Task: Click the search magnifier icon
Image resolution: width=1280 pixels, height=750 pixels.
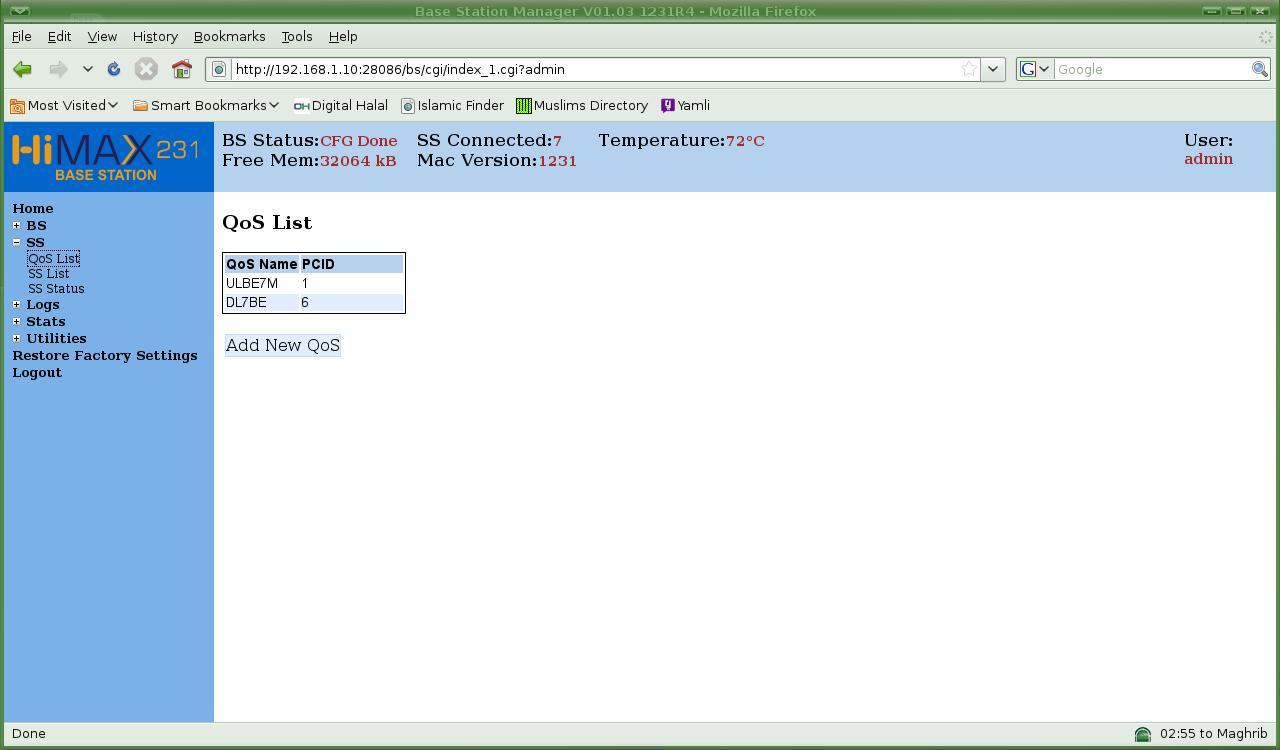Action: (x=1260, y=69)
